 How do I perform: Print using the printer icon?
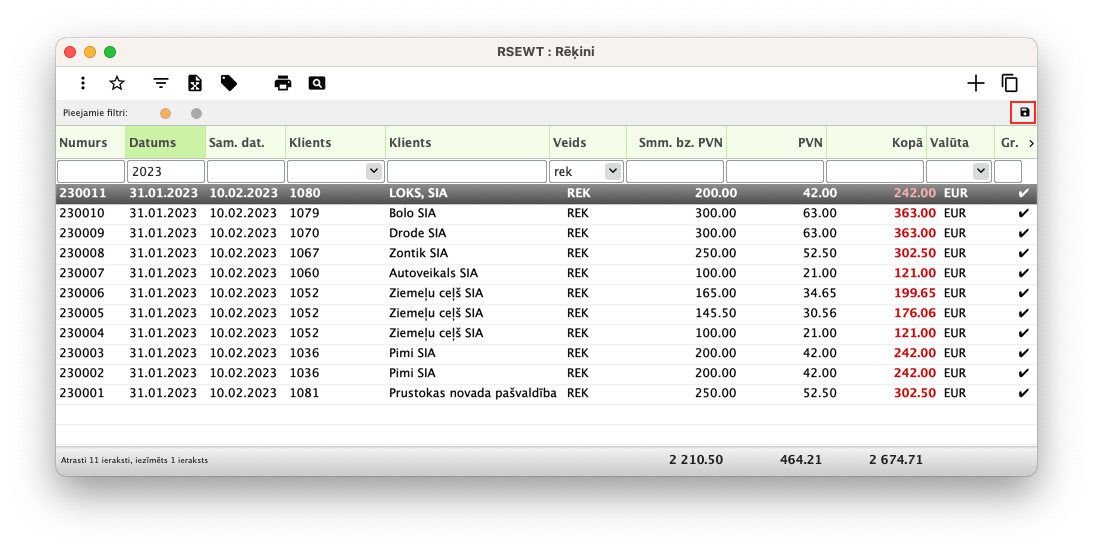283,84
